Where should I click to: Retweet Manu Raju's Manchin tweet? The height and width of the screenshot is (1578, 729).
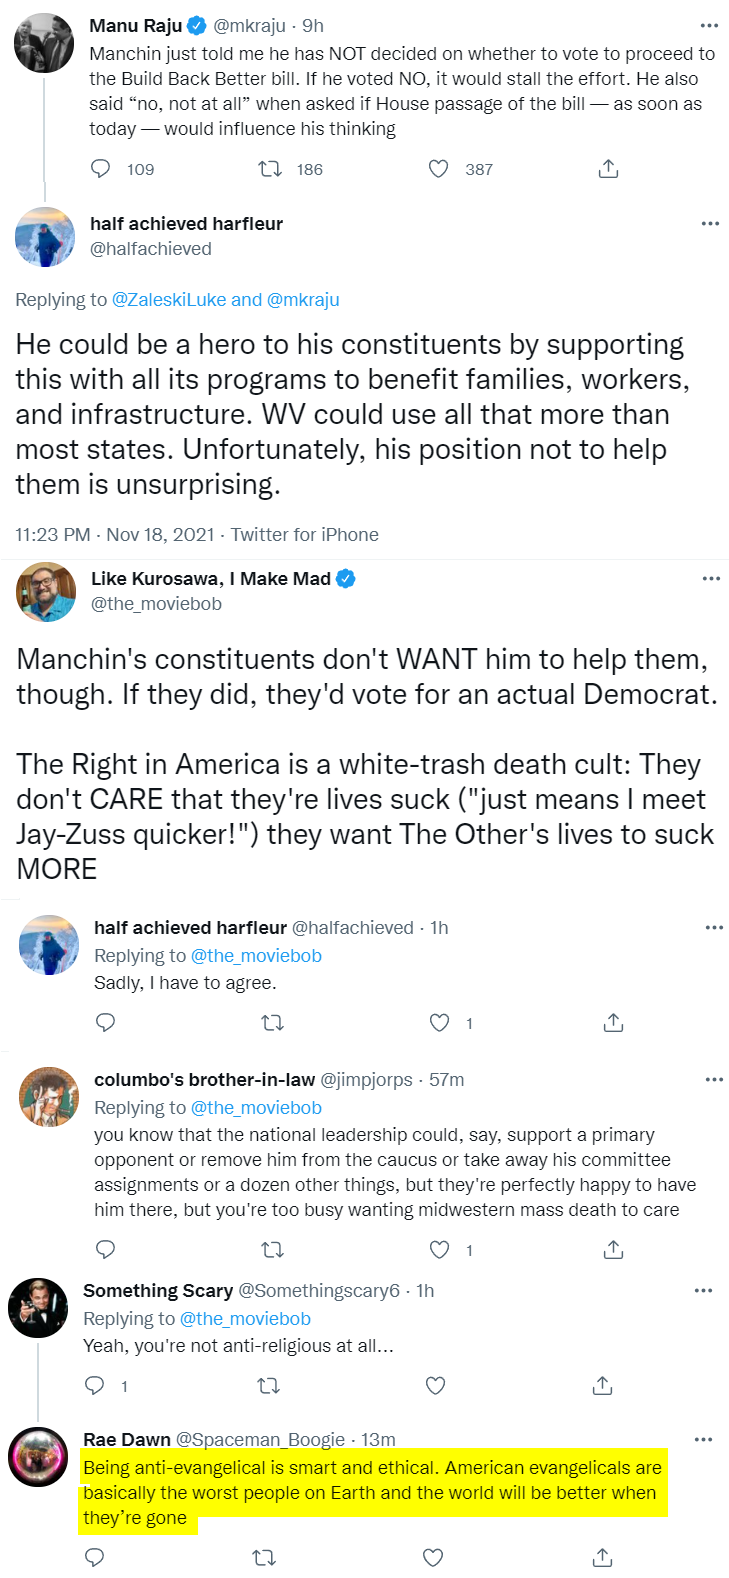(270, 169)
